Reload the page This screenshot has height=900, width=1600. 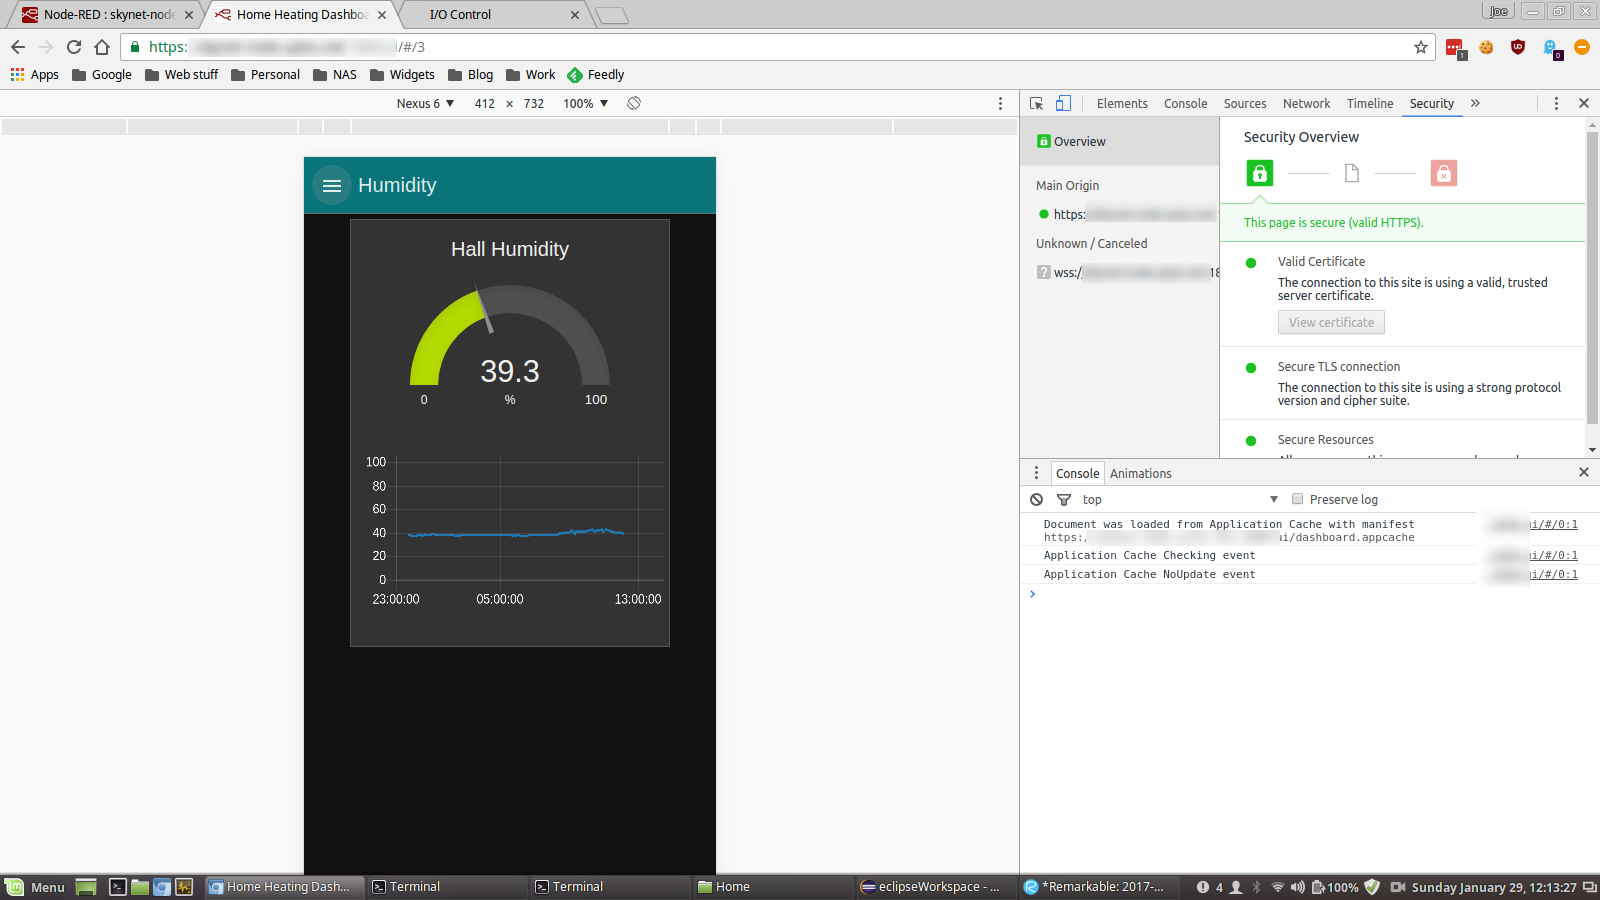[x=74, y=47]
